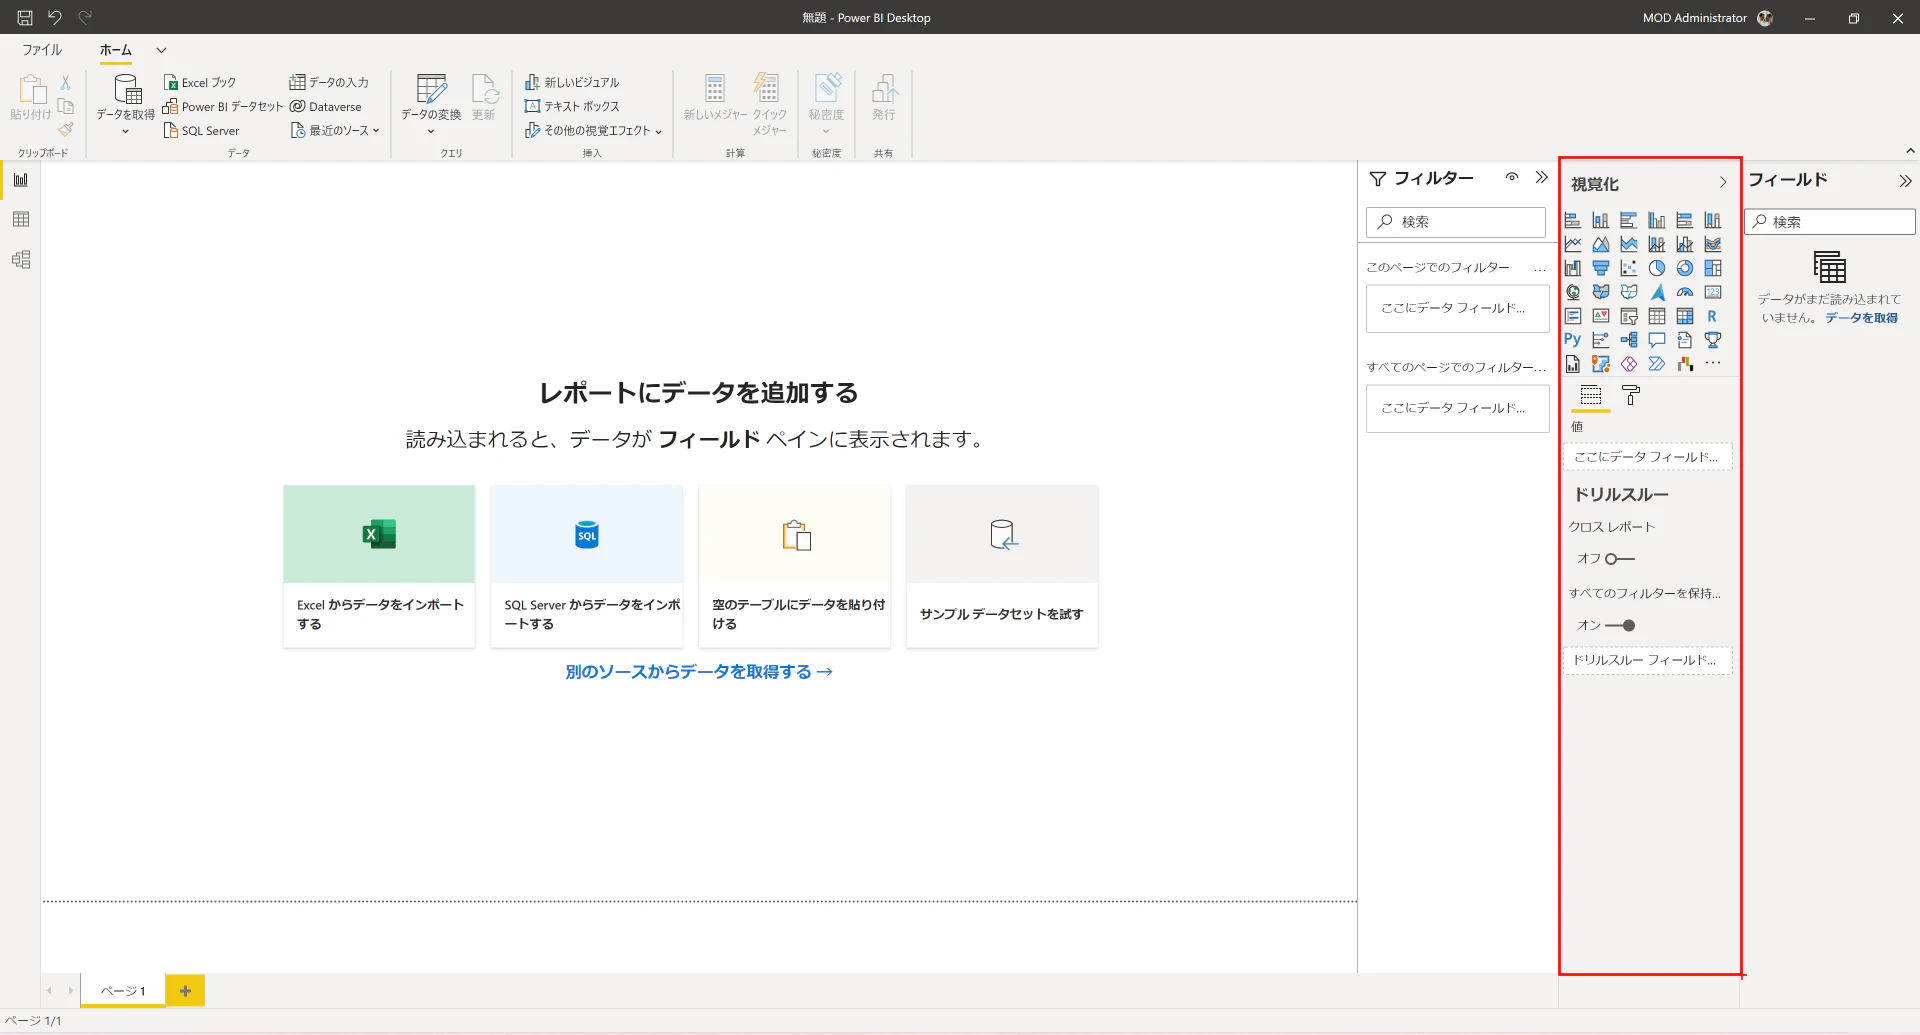Image resolution: width=1920 pixels, height=1035 pixels.
Task: Insert a waterfall chart visual
Action: coord(1573,268)
